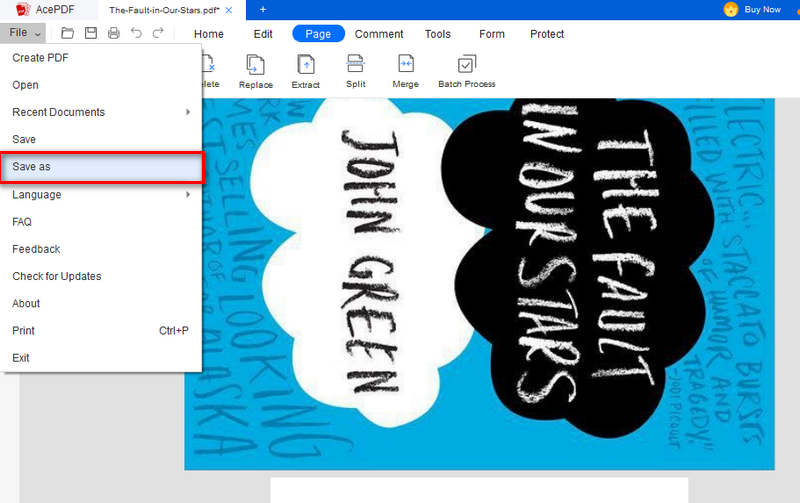This screenshot has width=800, height=503.
Task: Click the book cover page in viewer
Action: (480, 284)
